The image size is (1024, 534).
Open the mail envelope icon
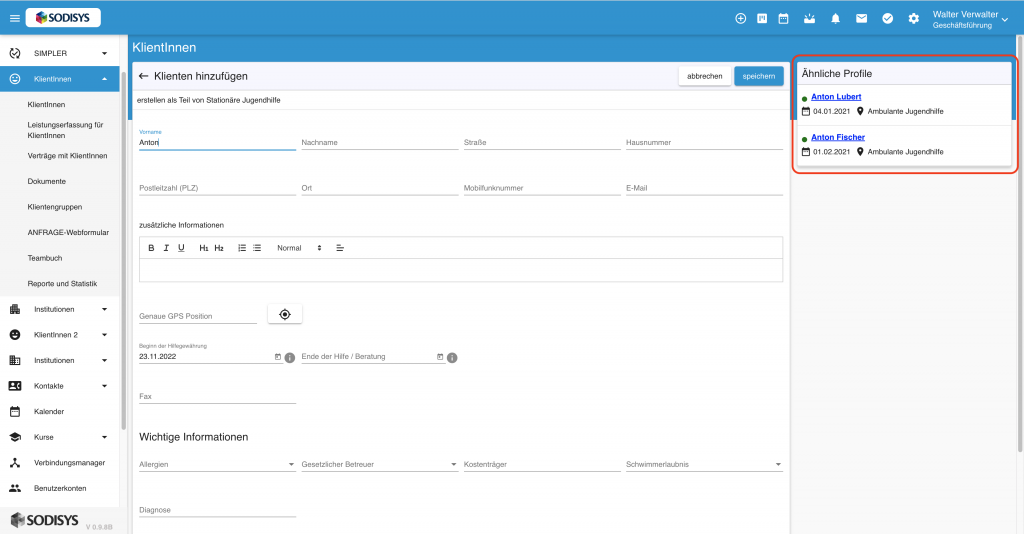[861, 19]
